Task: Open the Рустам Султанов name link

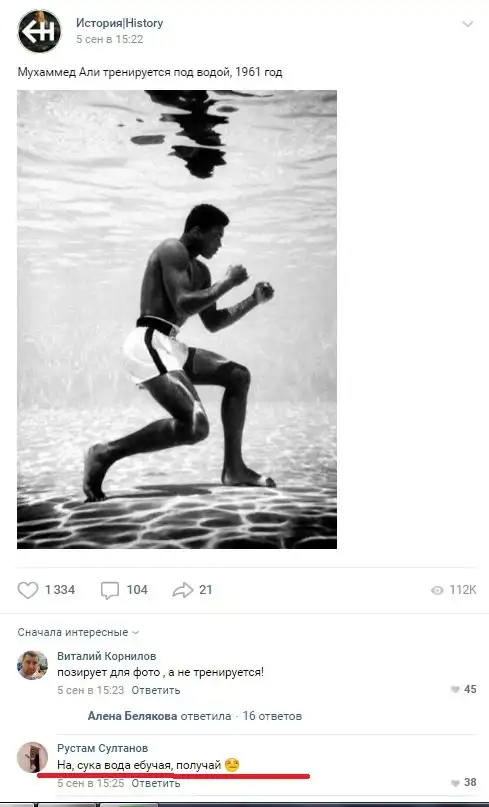Action: click(x=102, y=748)
